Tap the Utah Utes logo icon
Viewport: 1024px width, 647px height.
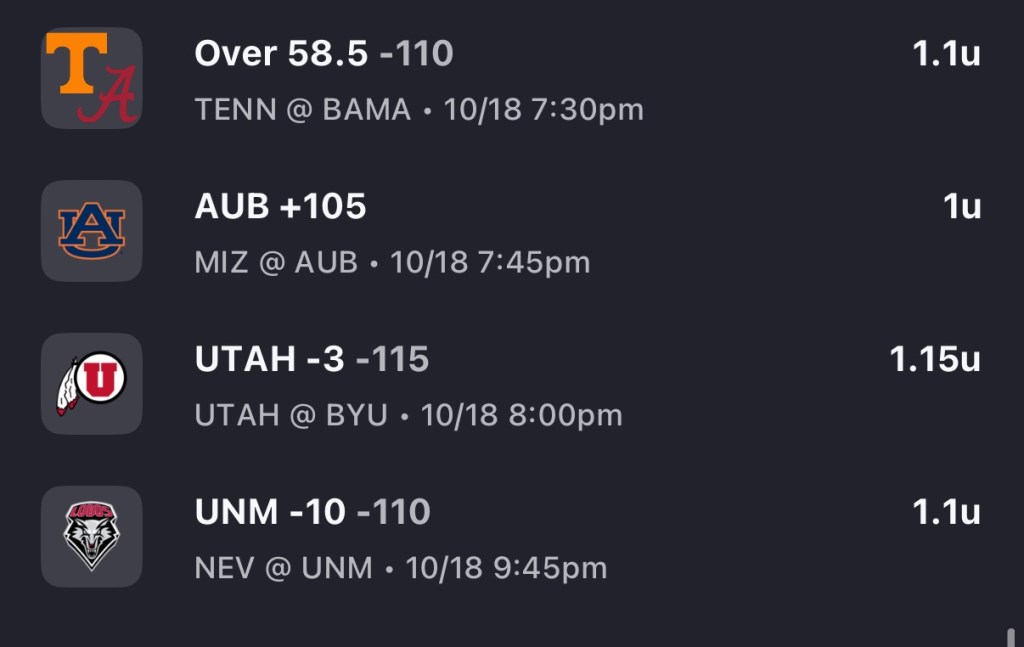[x=91, y=384]
